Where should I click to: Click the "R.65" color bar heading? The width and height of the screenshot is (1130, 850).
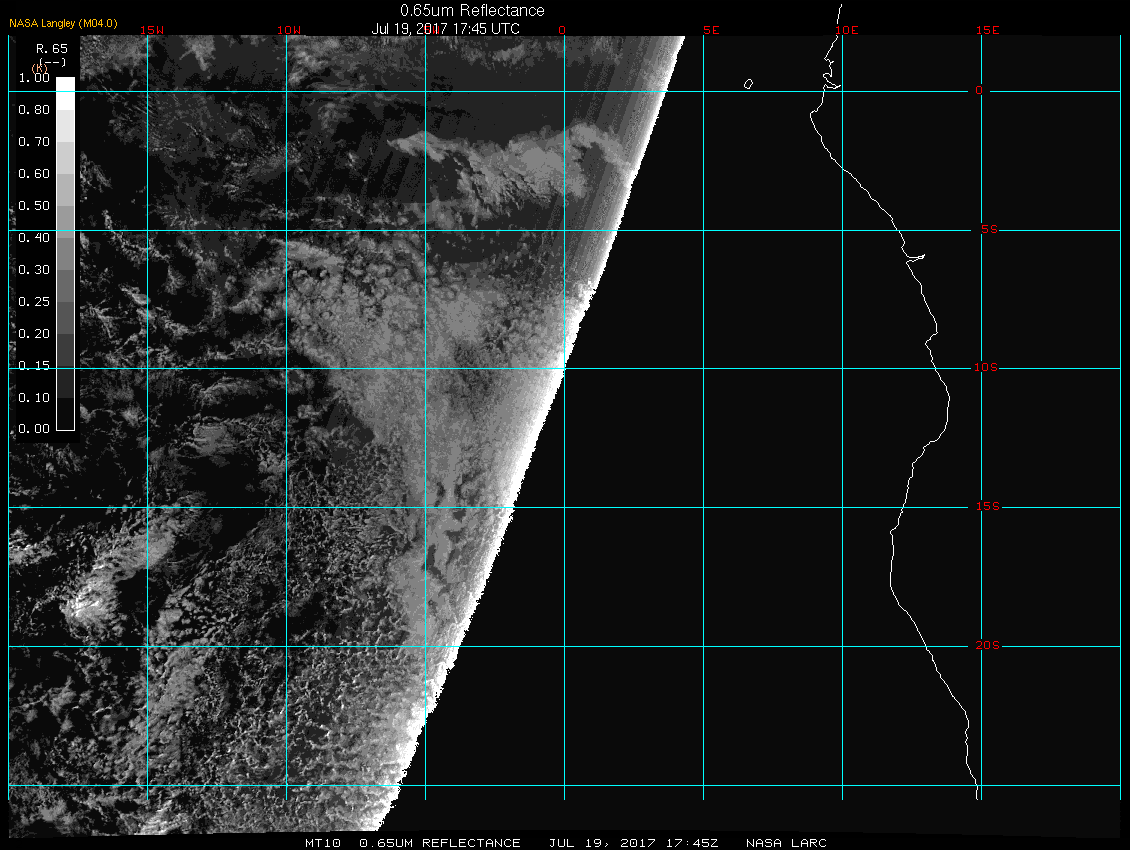[x=52, y=49]
